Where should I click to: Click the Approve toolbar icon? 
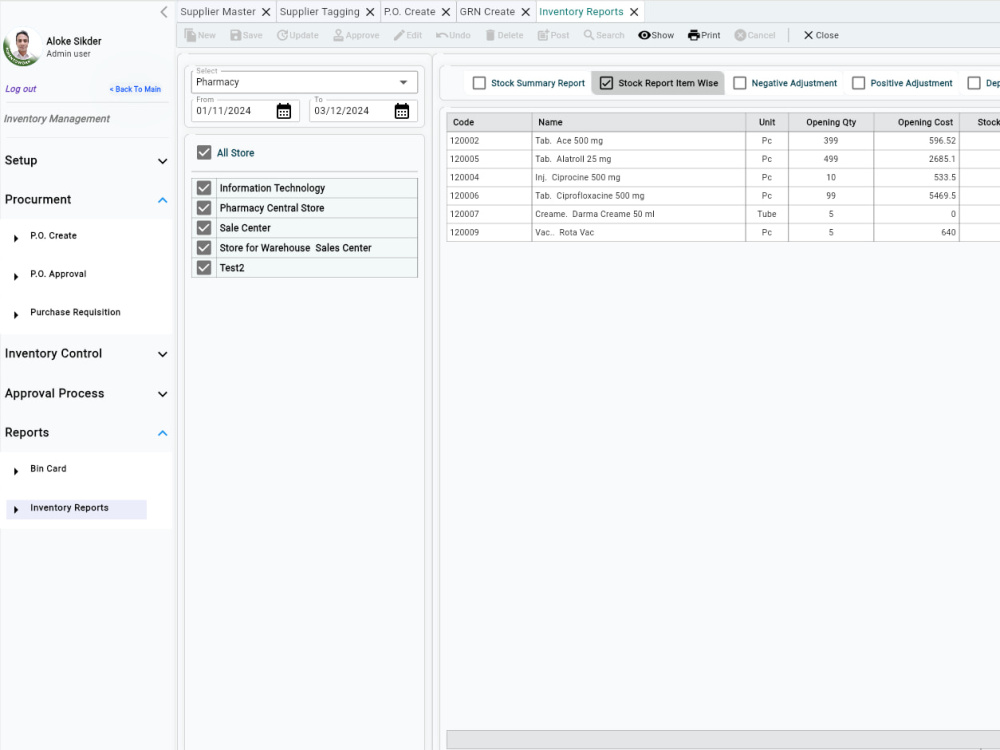tap(338, 35)
